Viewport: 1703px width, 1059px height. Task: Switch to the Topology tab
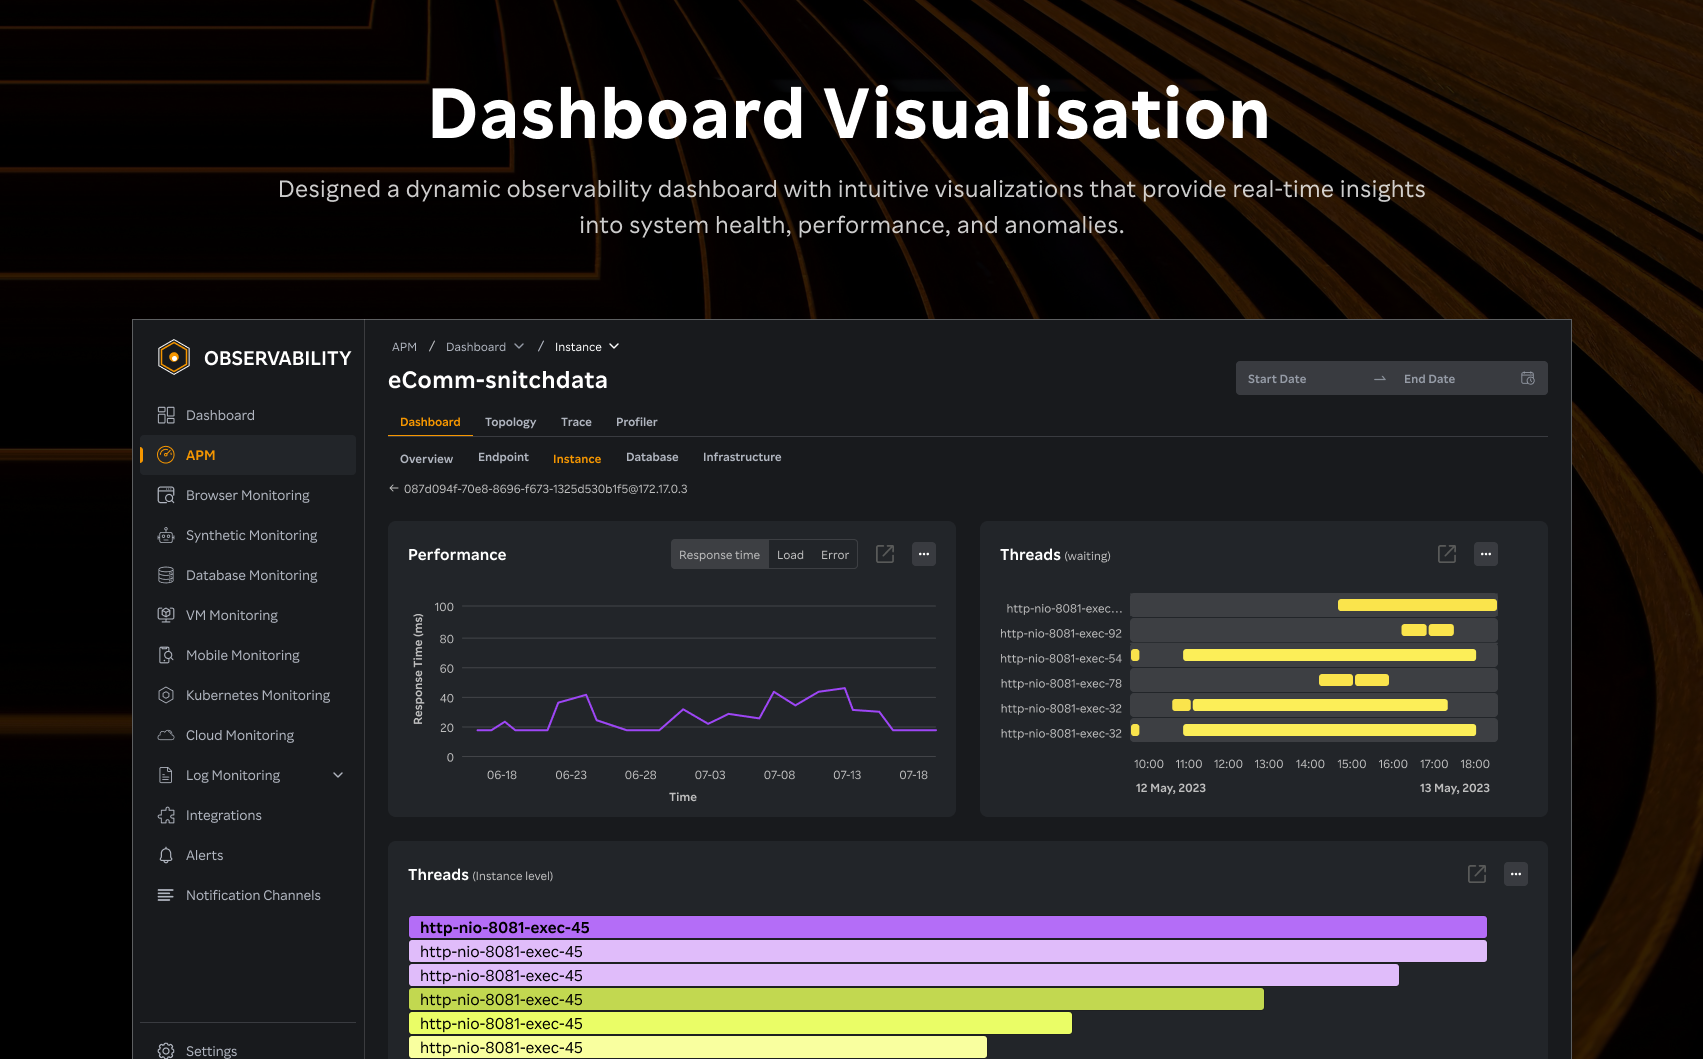[510, 422]
